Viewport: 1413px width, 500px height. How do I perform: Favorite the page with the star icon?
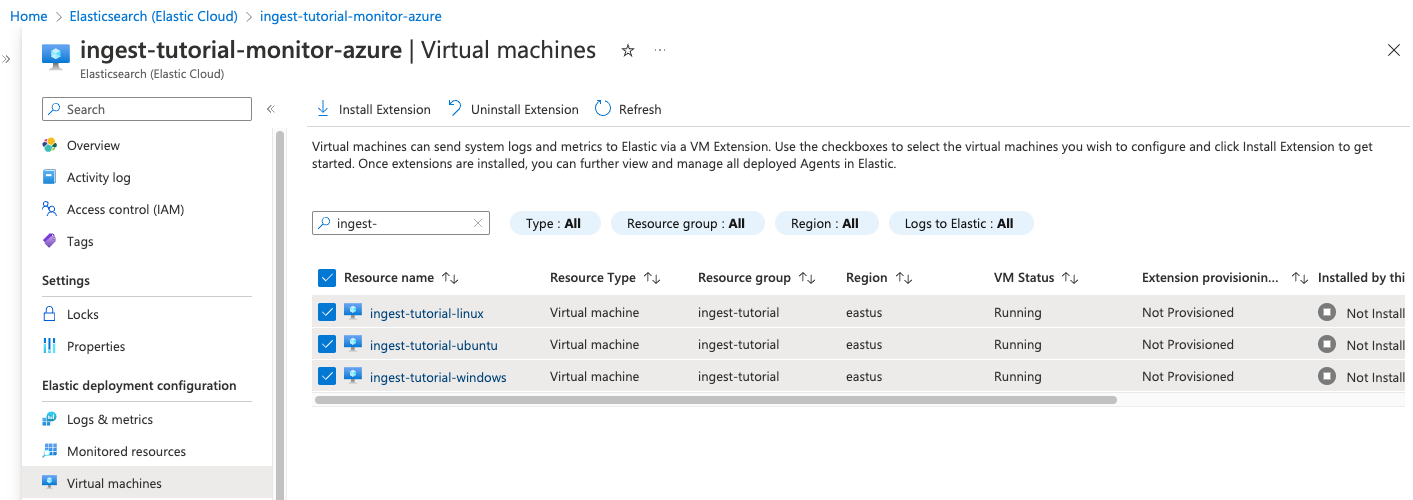pos(628,51)
